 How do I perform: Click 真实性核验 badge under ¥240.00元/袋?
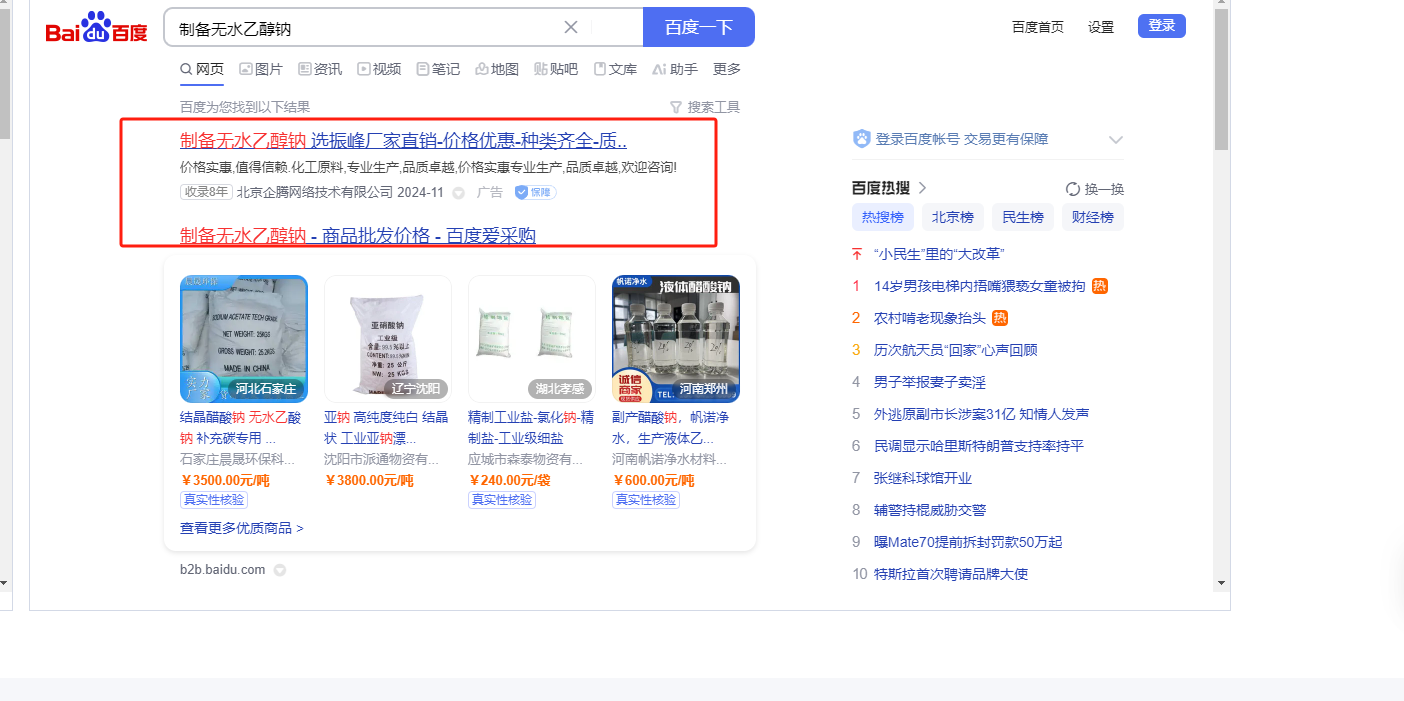point(502,500)
